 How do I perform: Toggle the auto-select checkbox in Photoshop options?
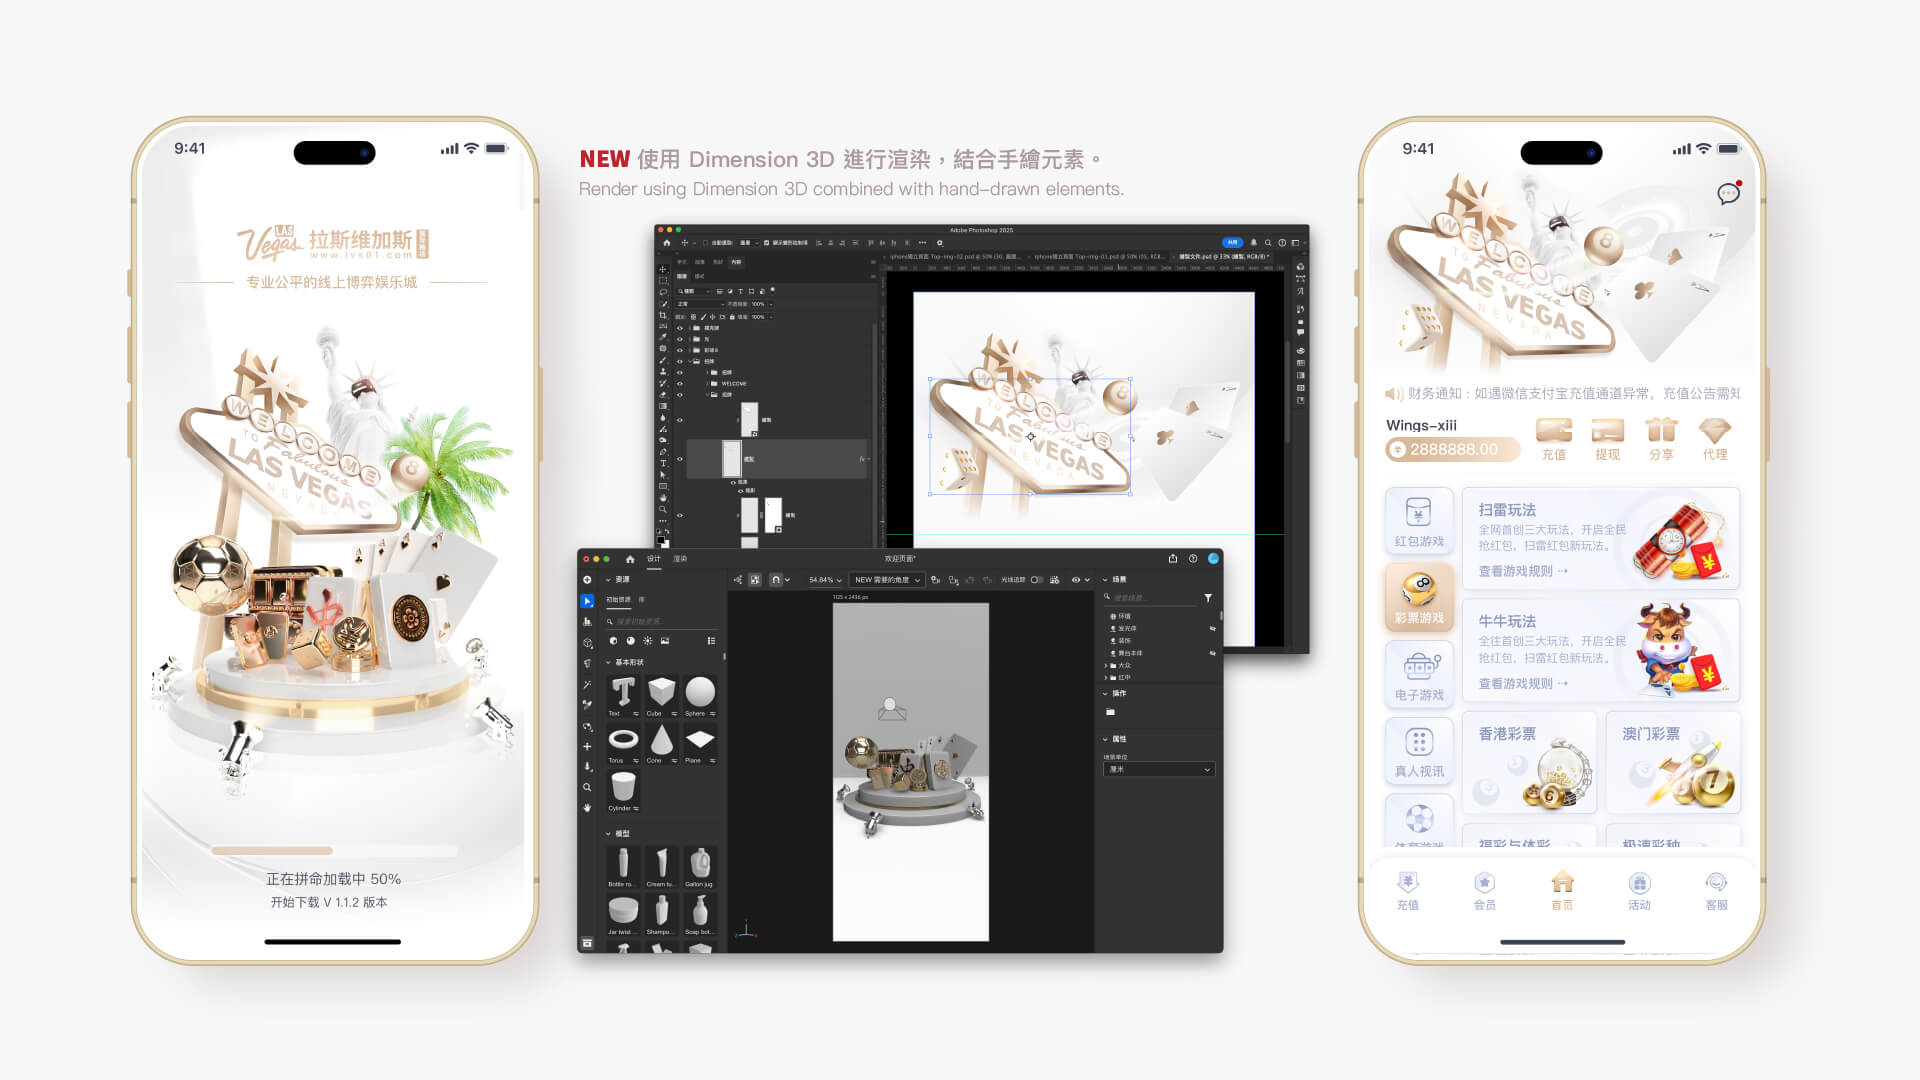tap(705, 243)
